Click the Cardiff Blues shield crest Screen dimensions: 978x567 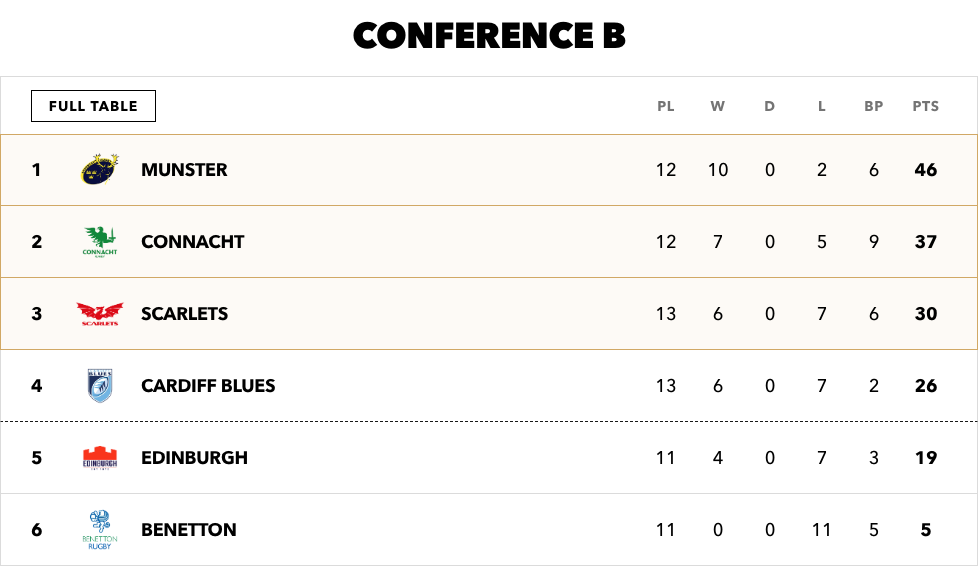[x=100, y=385]
